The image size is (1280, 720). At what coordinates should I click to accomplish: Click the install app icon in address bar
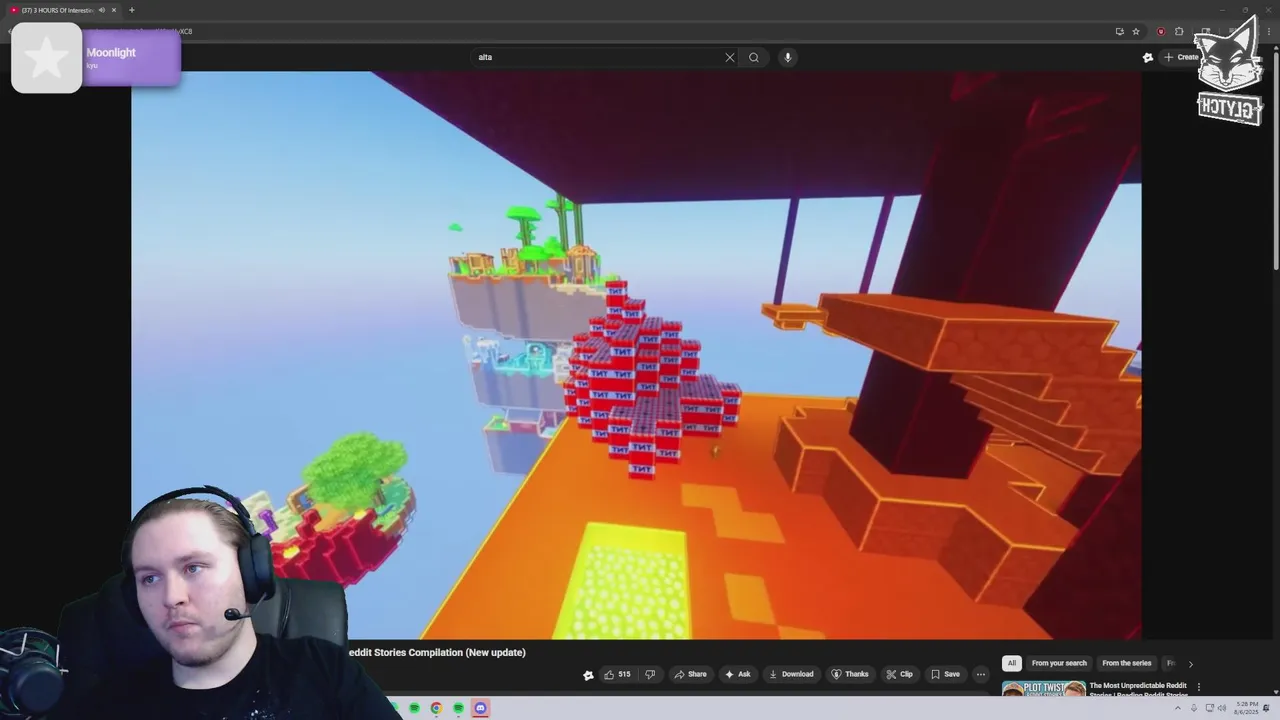click(1119, 31)
